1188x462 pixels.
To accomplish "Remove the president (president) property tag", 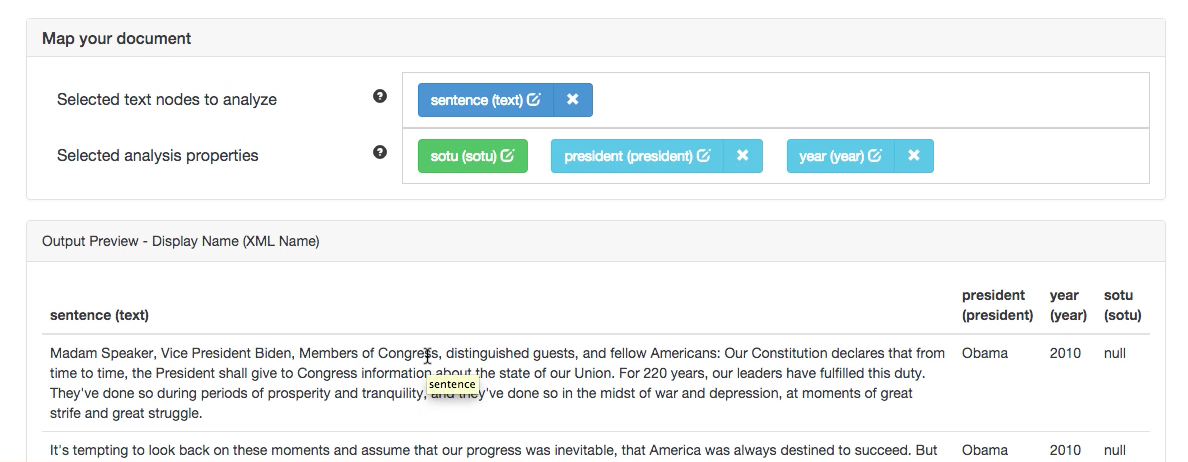I will 742,156.
